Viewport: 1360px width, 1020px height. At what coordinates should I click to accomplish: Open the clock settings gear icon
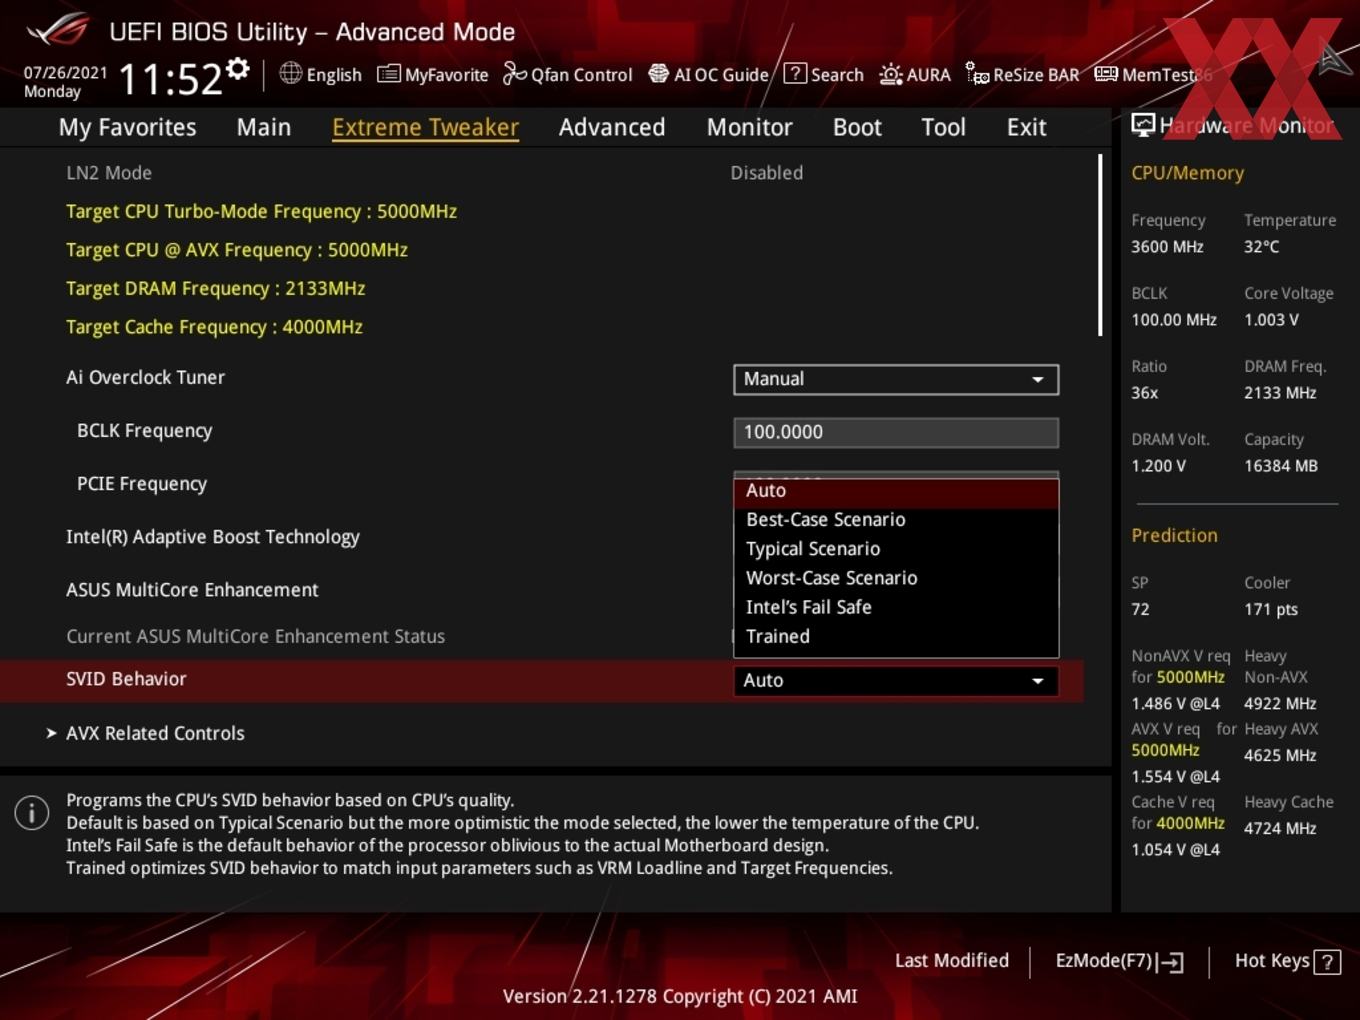238,69
